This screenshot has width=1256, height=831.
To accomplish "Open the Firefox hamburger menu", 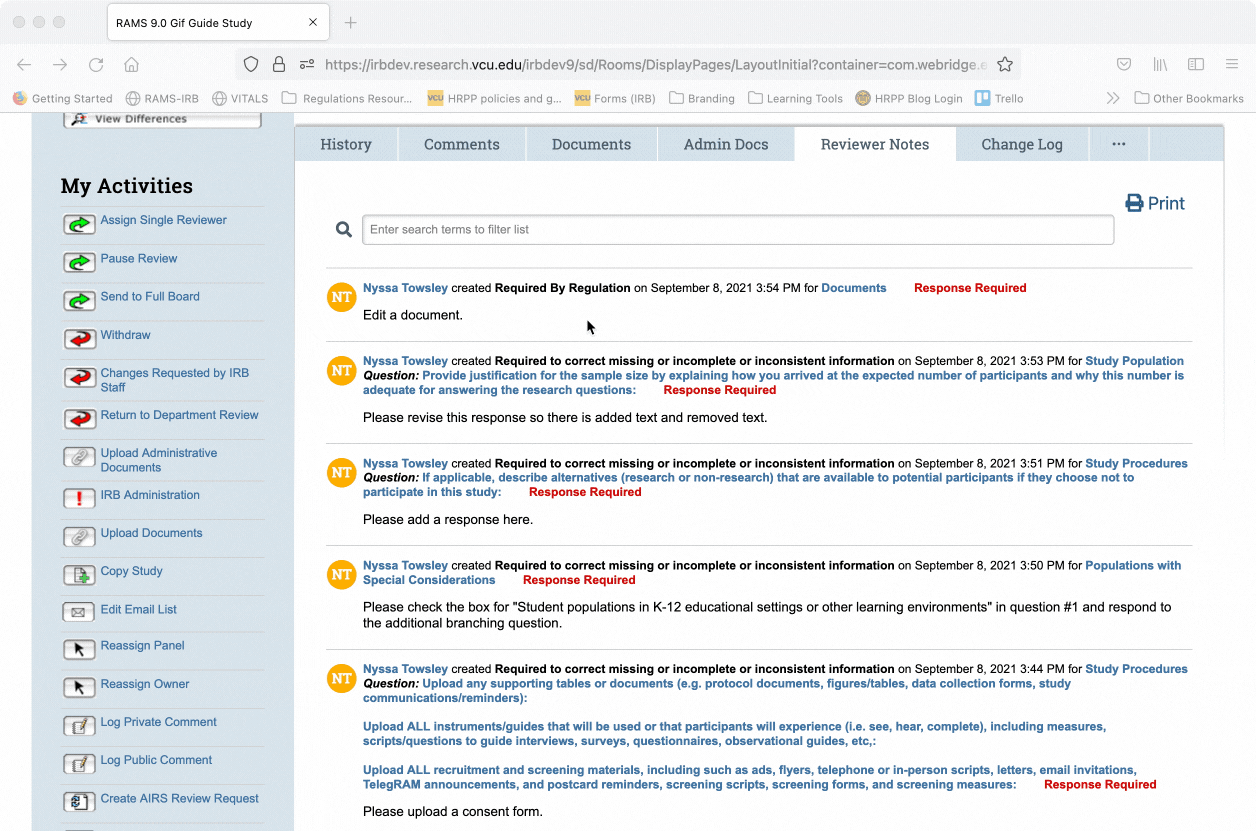I will pyautogui.click(x=1232, y=64).
